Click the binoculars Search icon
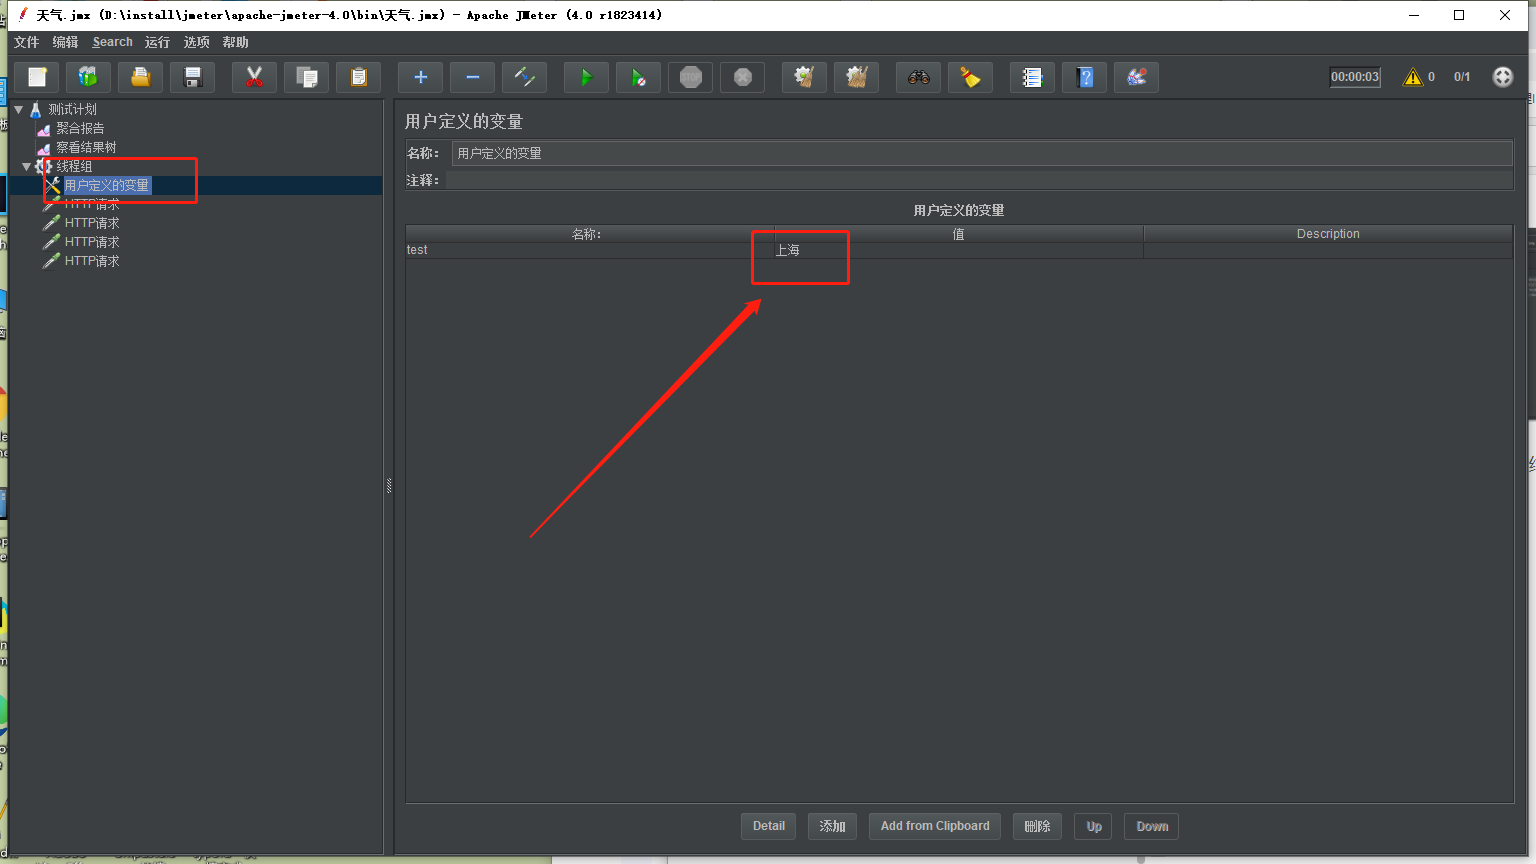The image size is (1536, 864). click(x=919, y=77)
